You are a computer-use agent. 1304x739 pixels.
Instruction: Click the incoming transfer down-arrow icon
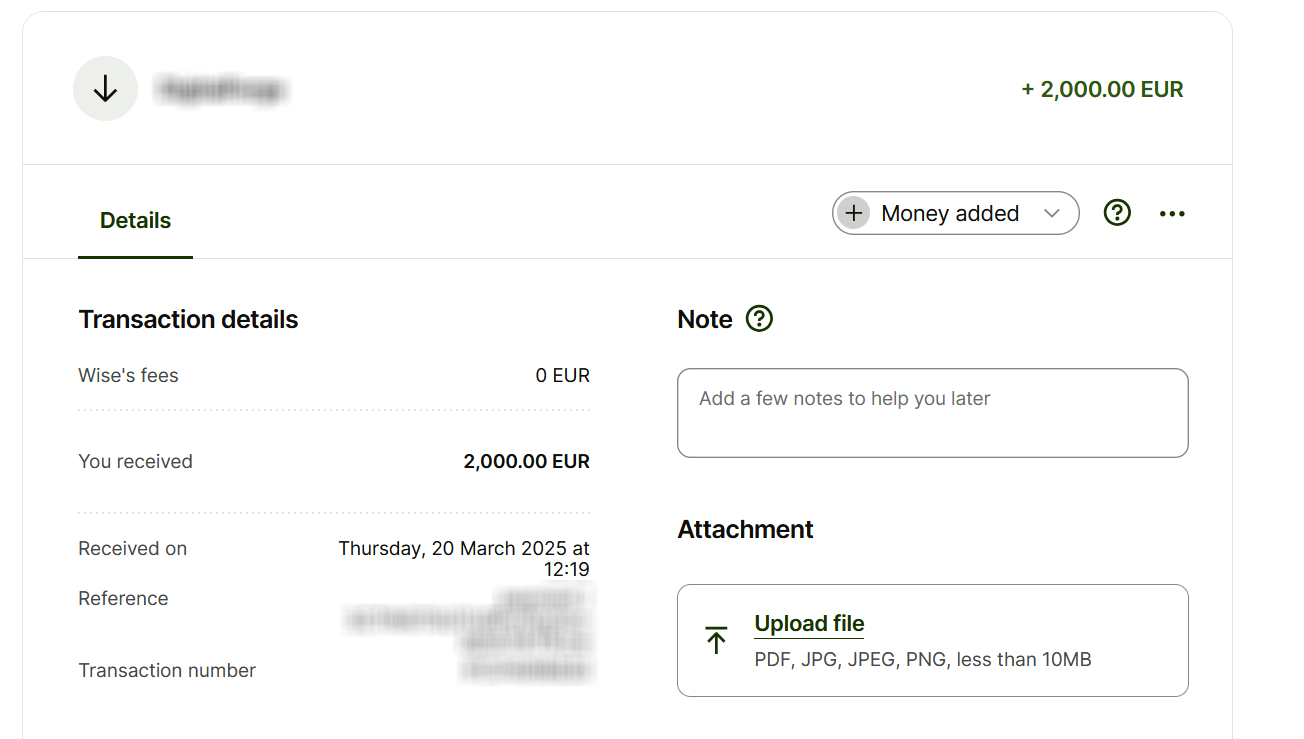pos(105,89)
